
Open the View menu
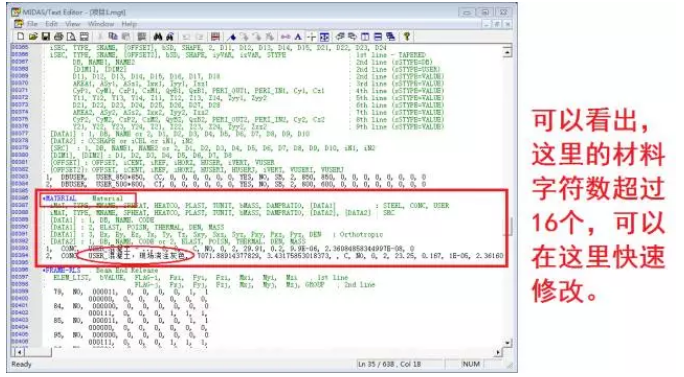pos(72,24)
